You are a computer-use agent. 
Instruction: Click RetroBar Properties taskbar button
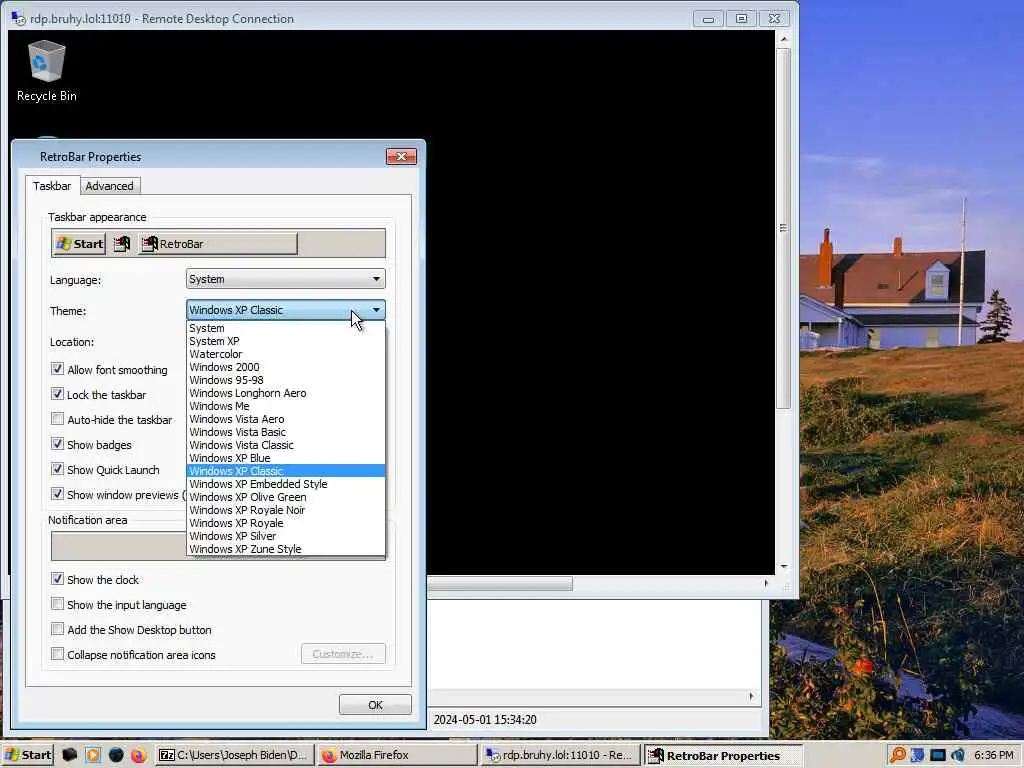tap(722, 756)
